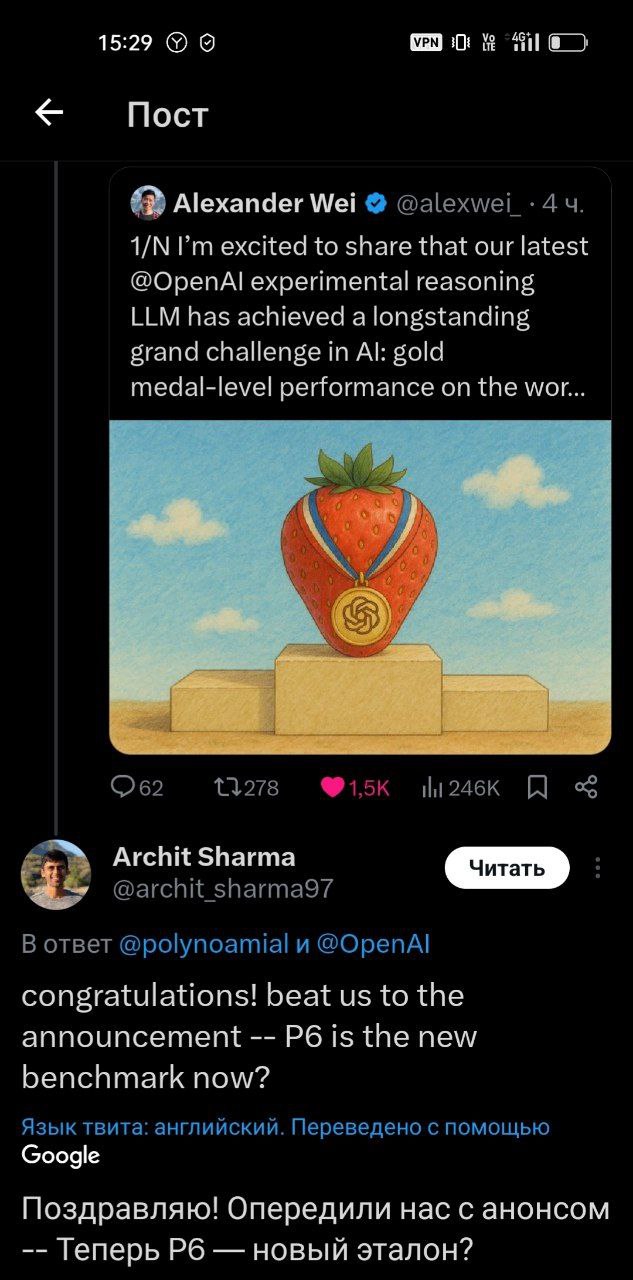Open Archit Sharma's profile picture

(56, 874)
